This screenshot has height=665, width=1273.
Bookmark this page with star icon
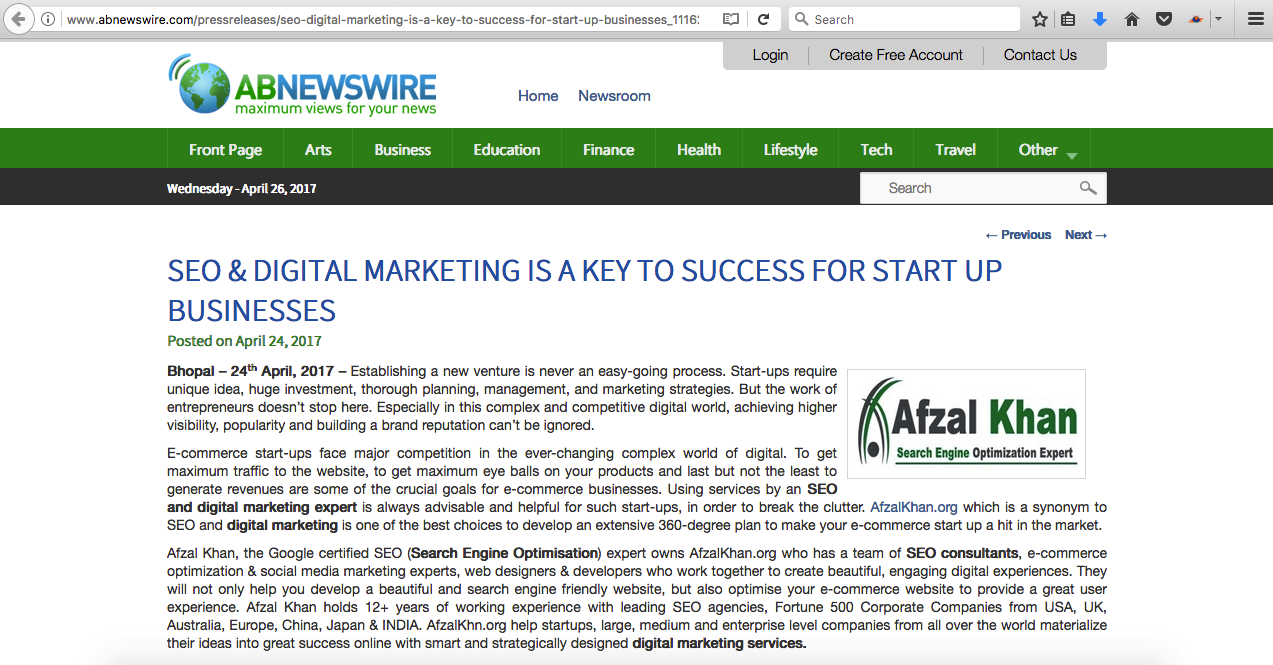1040,19
